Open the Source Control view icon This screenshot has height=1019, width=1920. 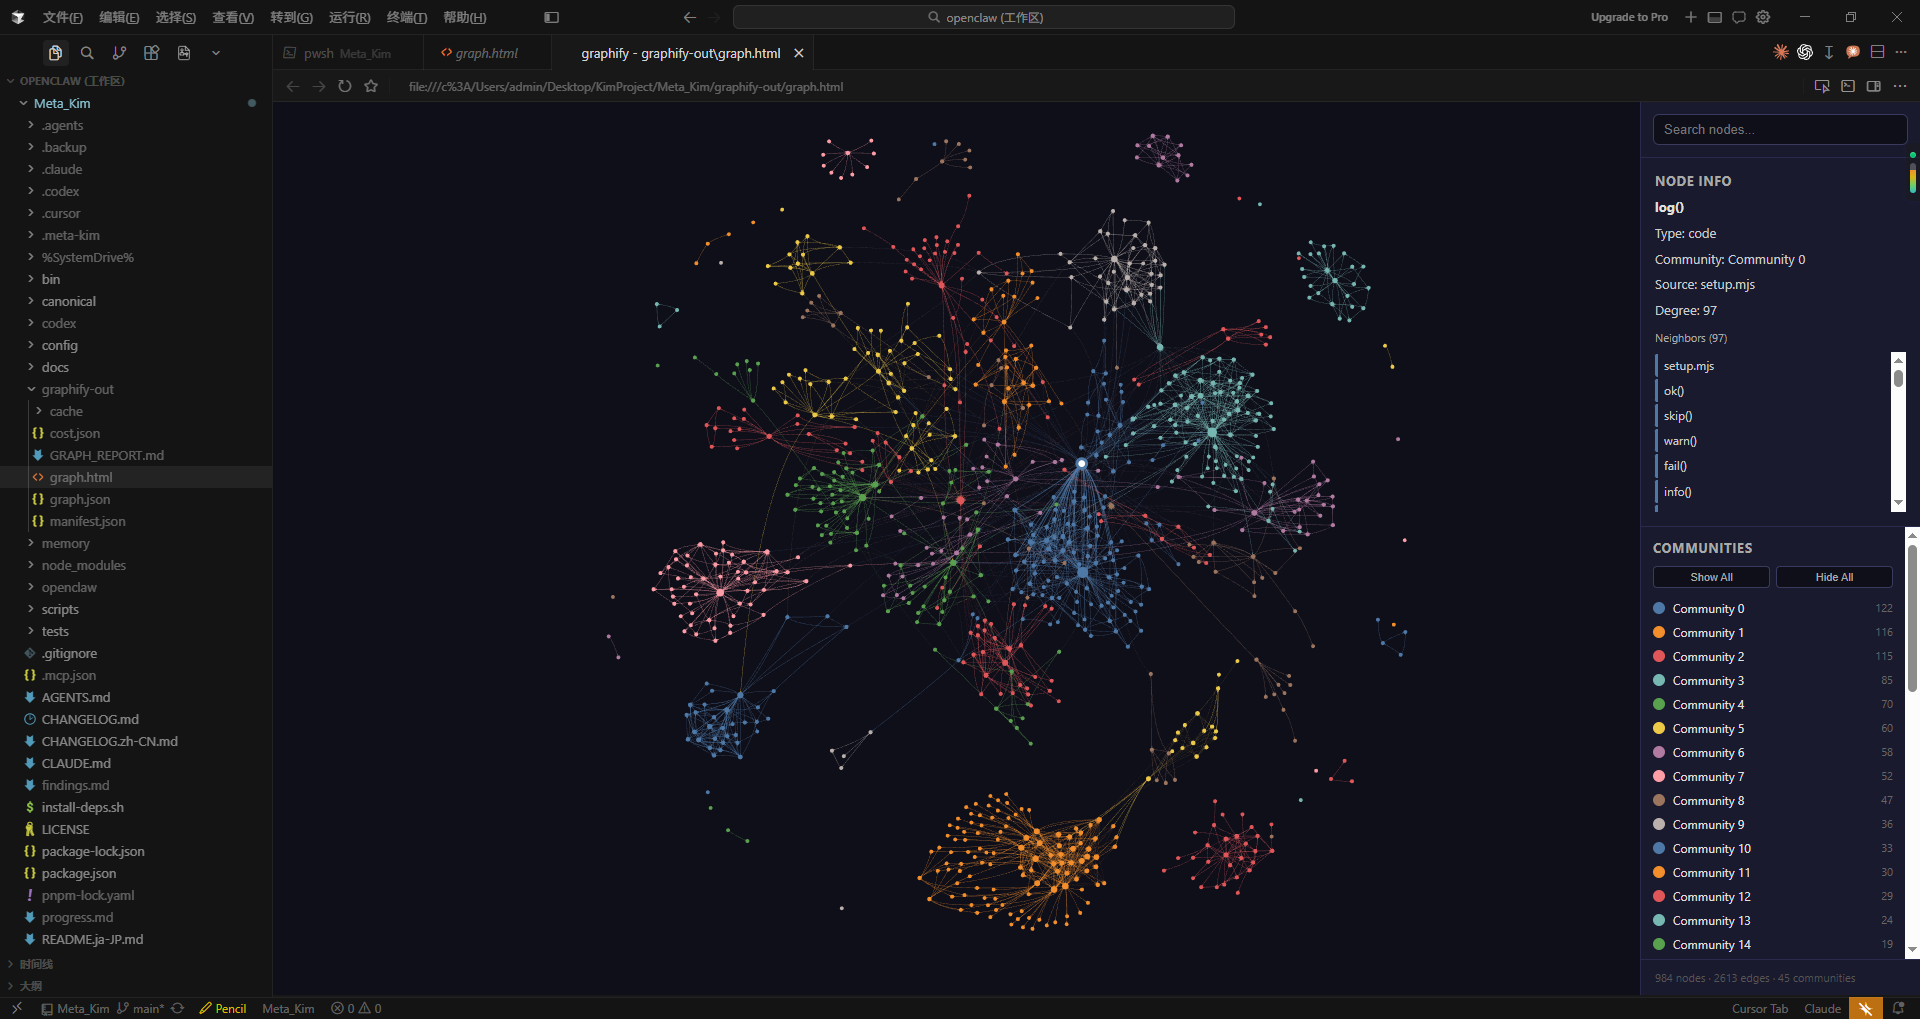point(119,53)
